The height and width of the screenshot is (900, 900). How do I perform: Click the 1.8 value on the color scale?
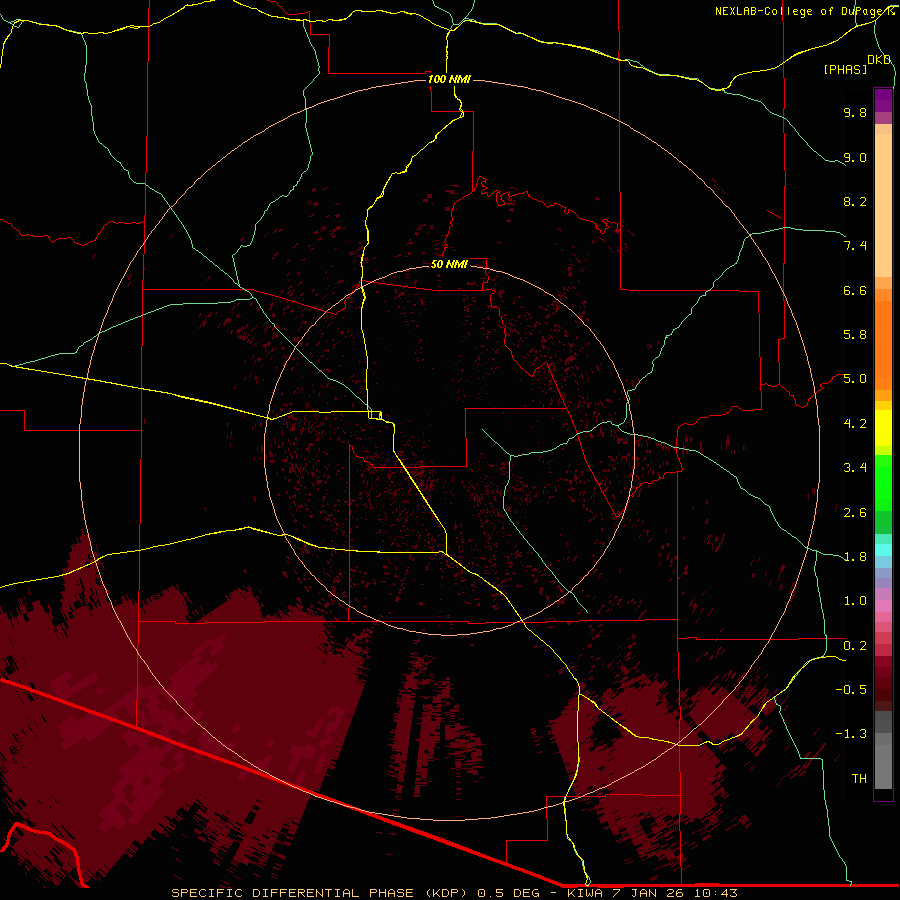(x=855, y=557)
